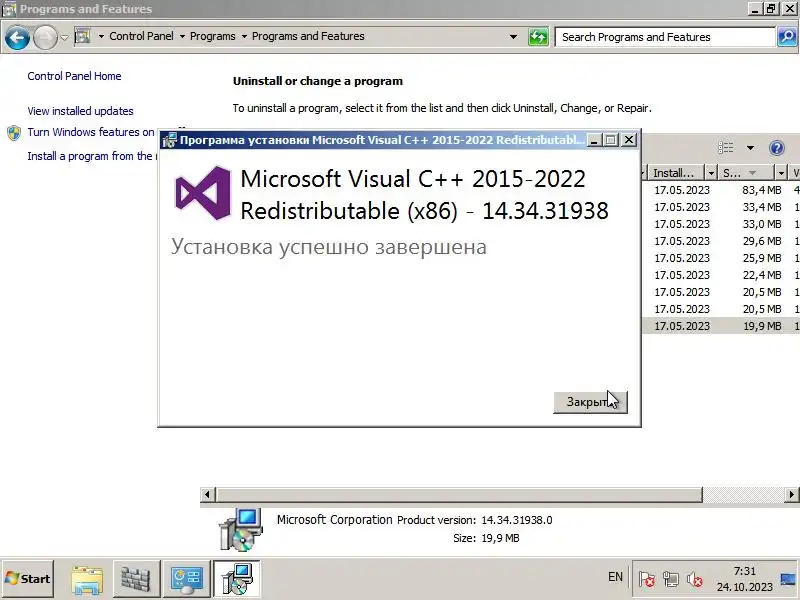Switch to the installer taskbar button
The height and width of the screenshot is (600, 800).
click(x=237, y=579)
